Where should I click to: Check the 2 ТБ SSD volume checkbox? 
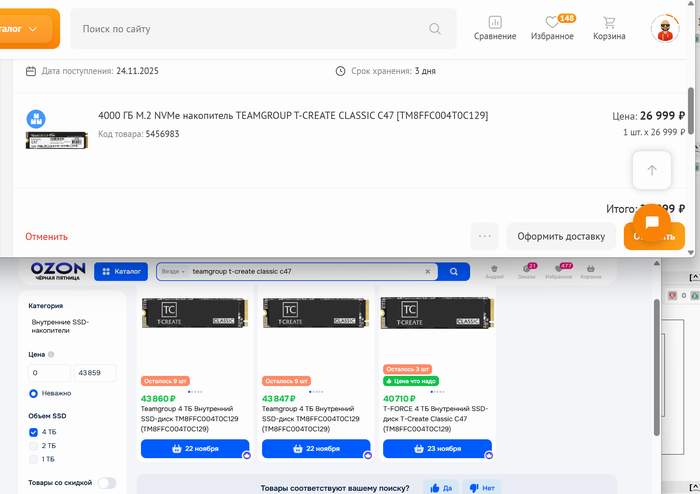[x=33, y=446]
